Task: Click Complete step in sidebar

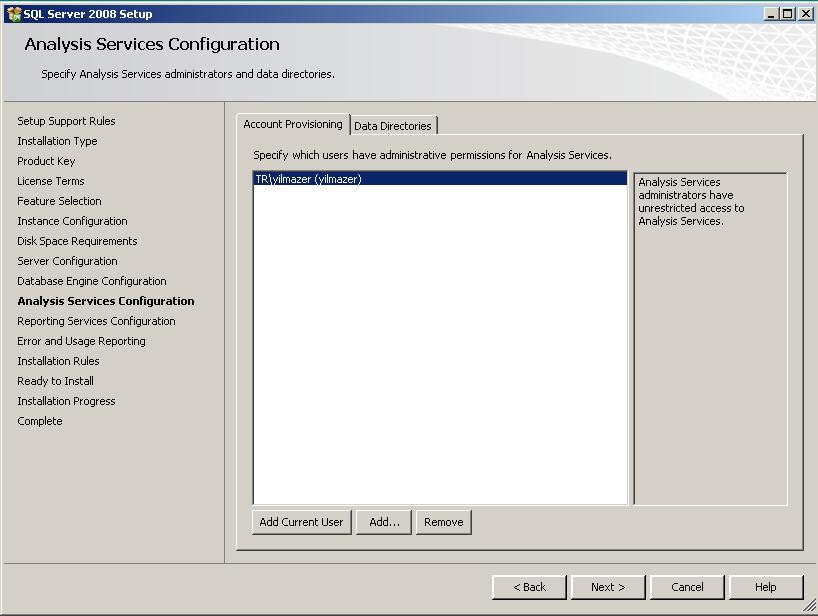Action: (x=40, y=421)
